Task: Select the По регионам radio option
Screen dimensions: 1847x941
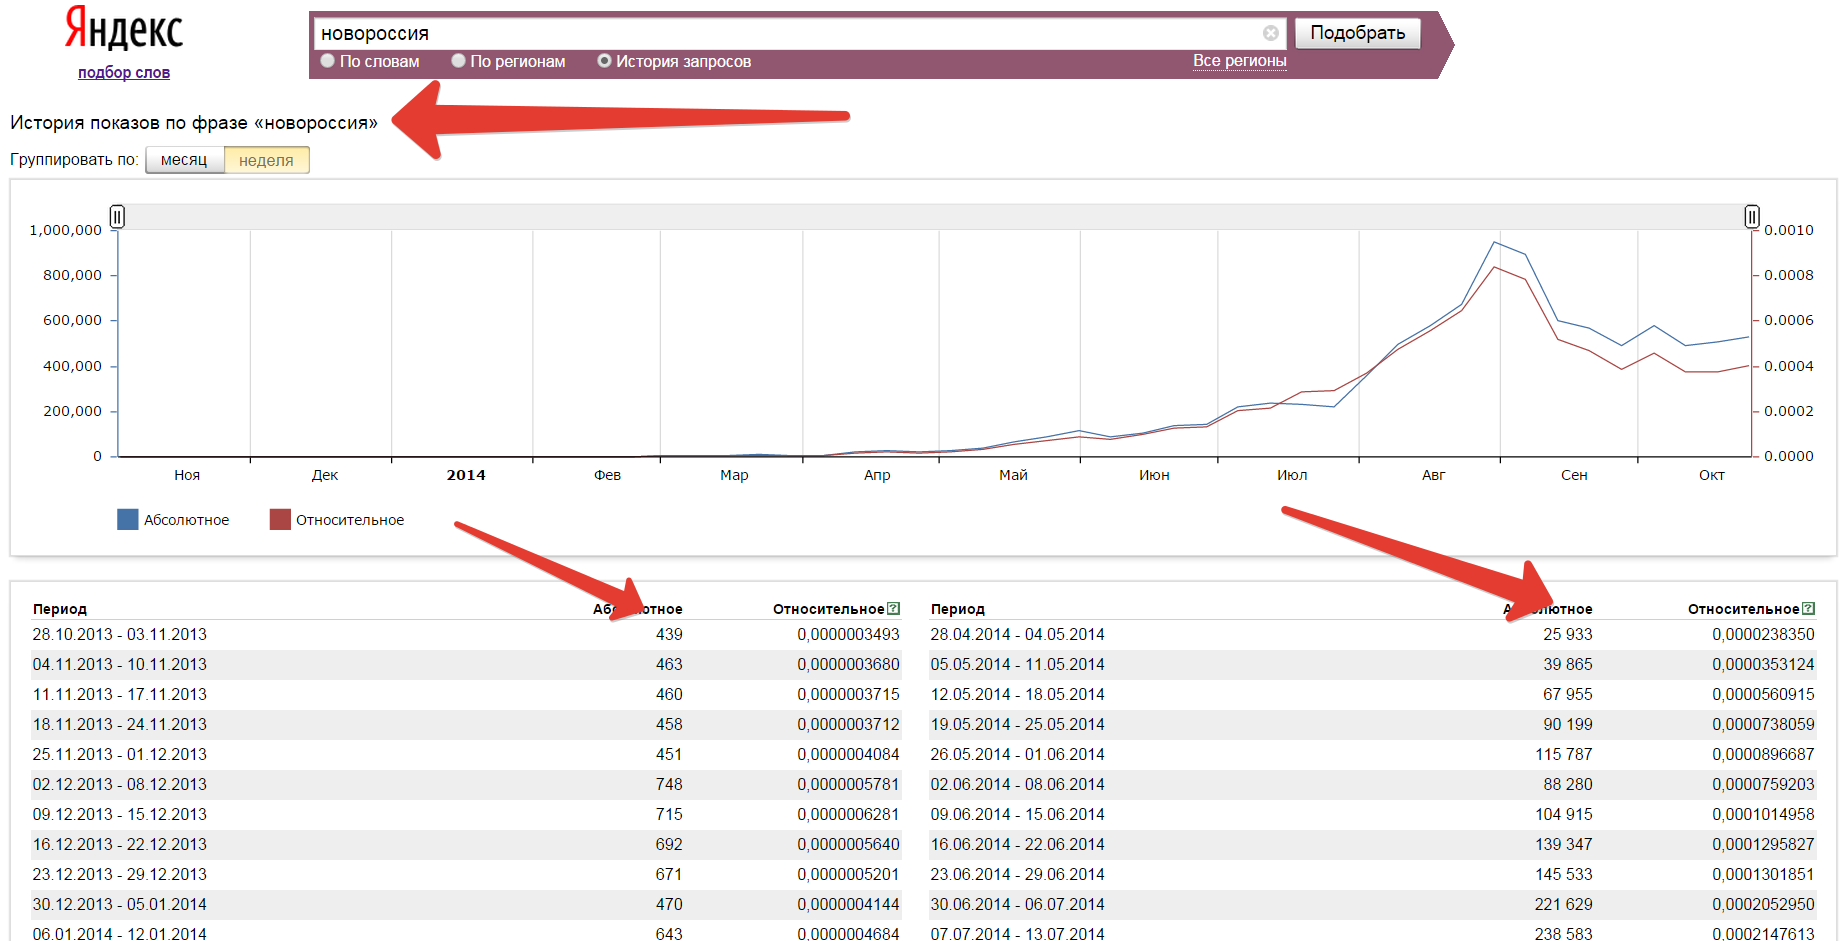Action: [x=459, y=61]
